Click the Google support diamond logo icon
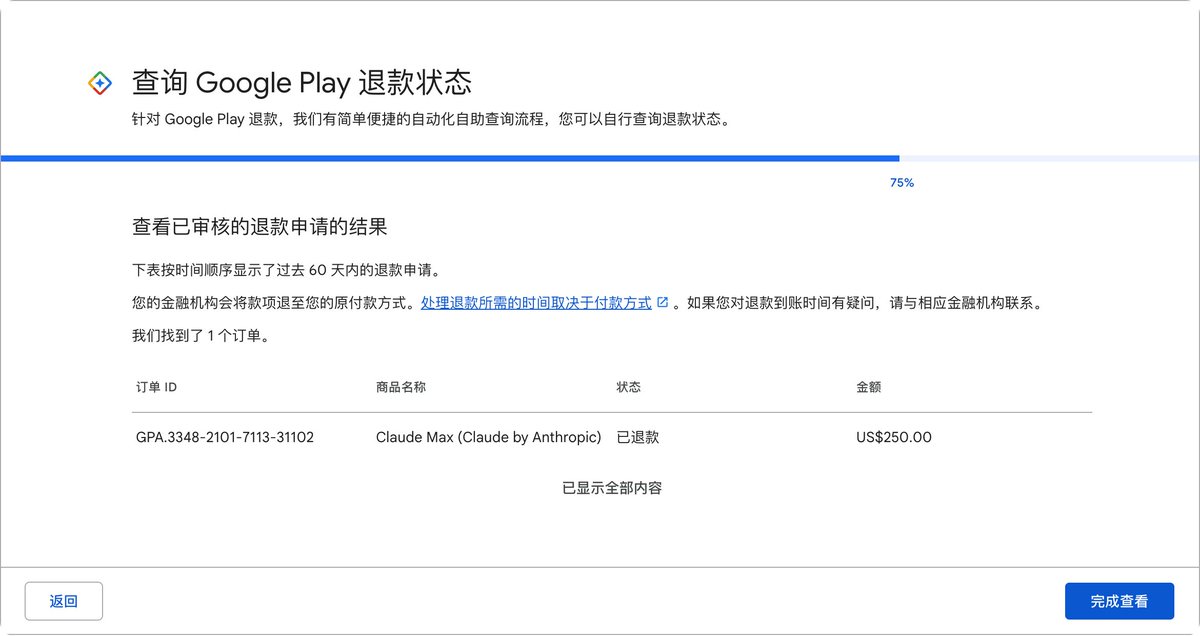Image resolution: width=1200 pixels, height=636 pixels. coord(100,83)
